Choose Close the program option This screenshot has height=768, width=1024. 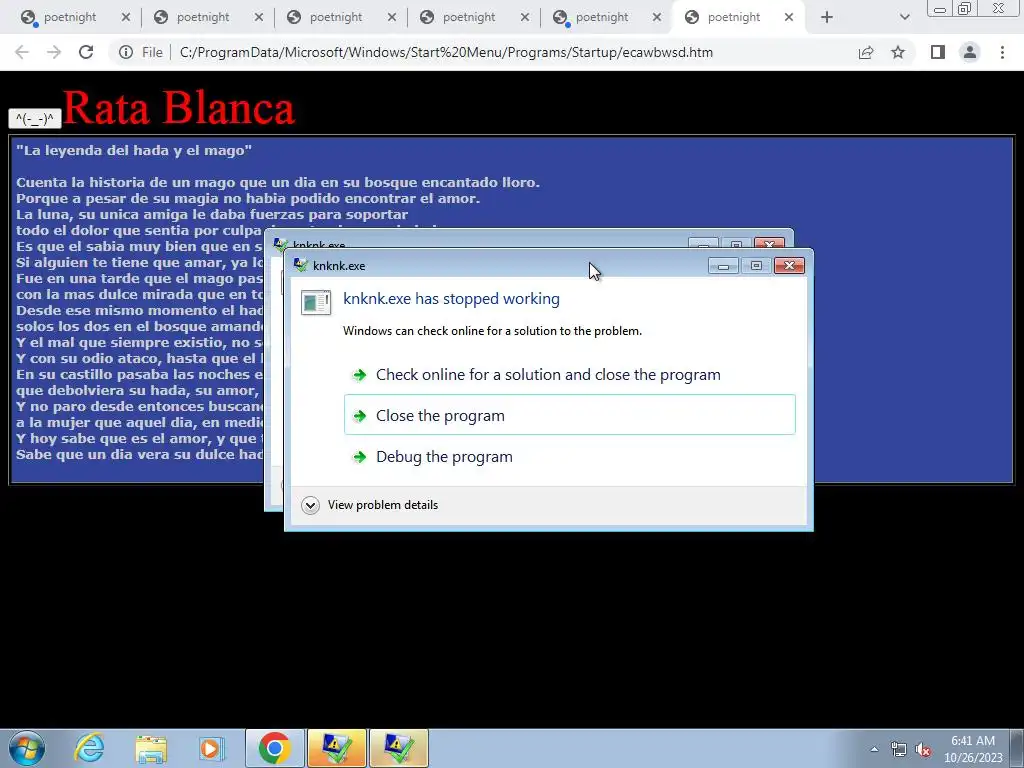pos(569,415)
